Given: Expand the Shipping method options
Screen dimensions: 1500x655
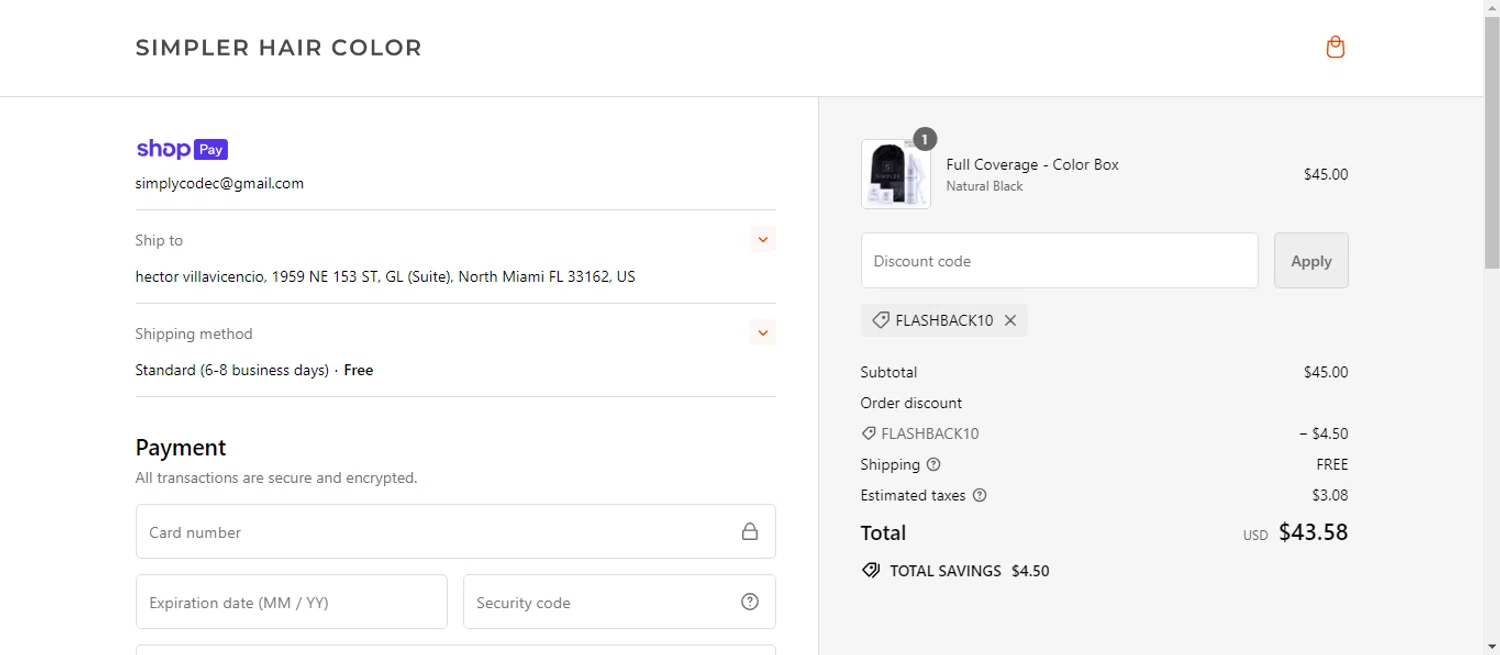Looking at the screenshot, I should (x=763, y=333).
